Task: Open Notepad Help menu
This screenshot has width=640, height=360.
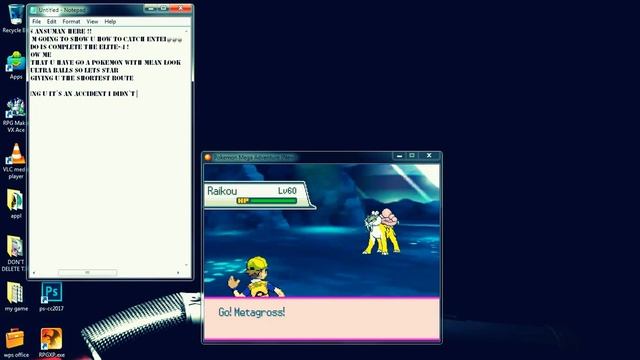Action: click(110, 21)
